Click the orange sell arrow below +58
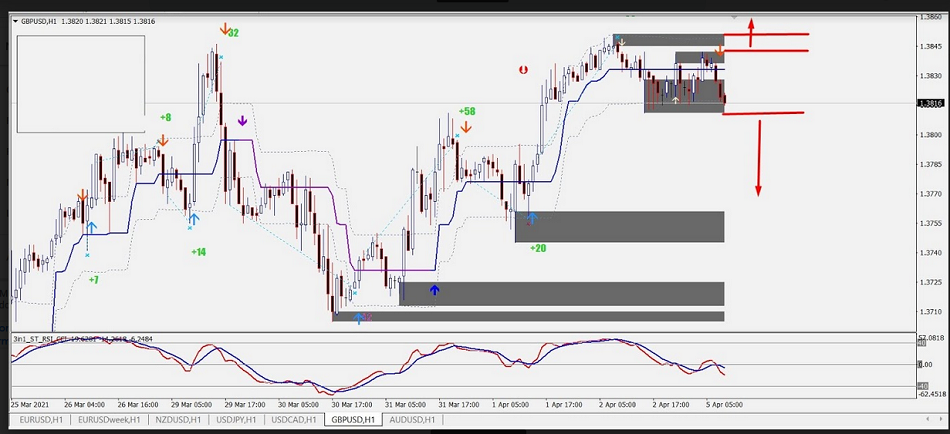Image resolution: width=950 pixels, height=434 pixels. point(466,128)
